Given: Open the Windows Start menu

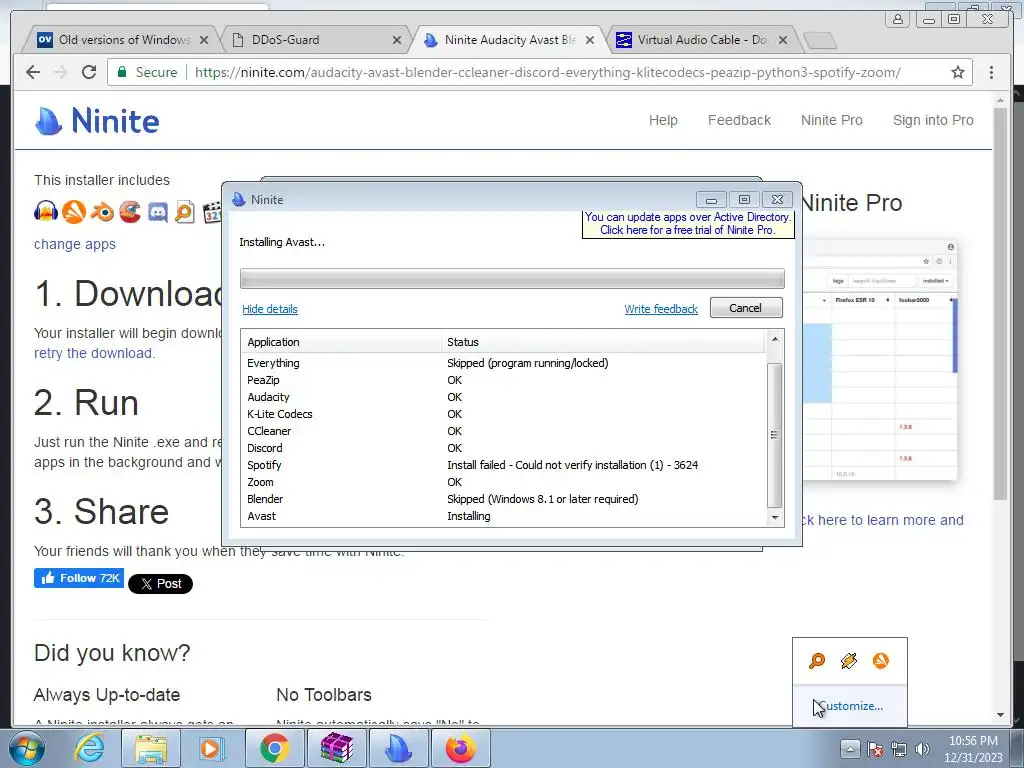Looking at the screenshot, I should (x=27, y=749).
